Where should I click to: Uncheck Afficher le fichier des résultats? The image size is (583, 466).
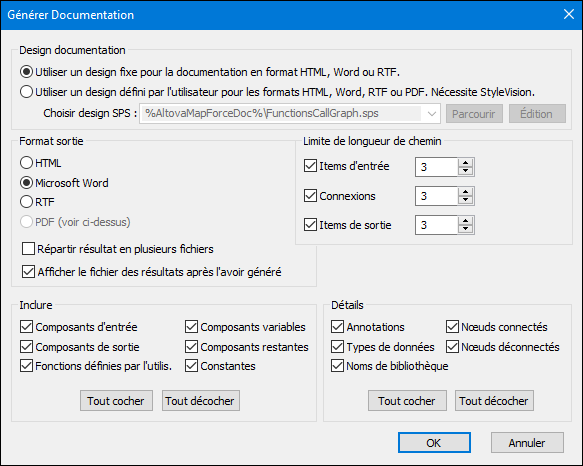[28, 272]
